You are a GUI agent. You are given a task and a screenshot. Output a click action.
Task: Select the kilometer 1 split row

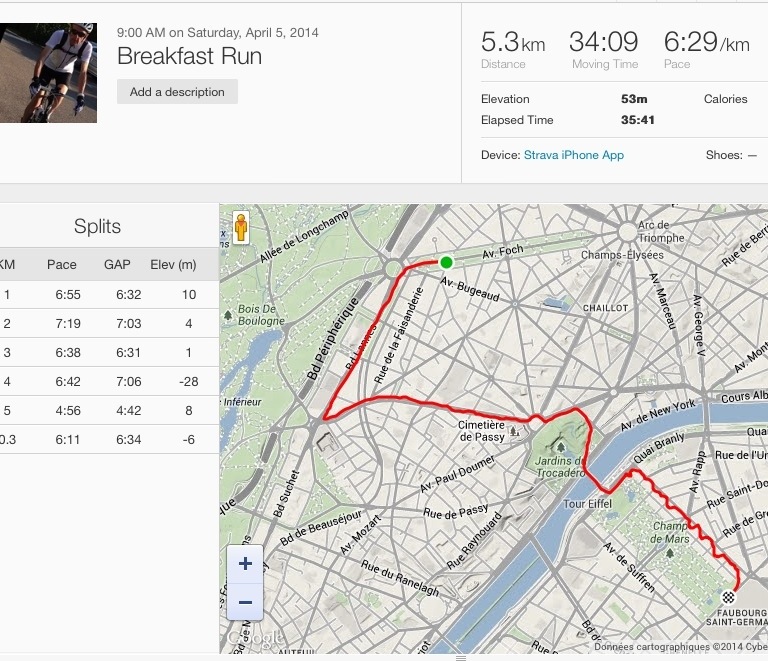[108, 294]
